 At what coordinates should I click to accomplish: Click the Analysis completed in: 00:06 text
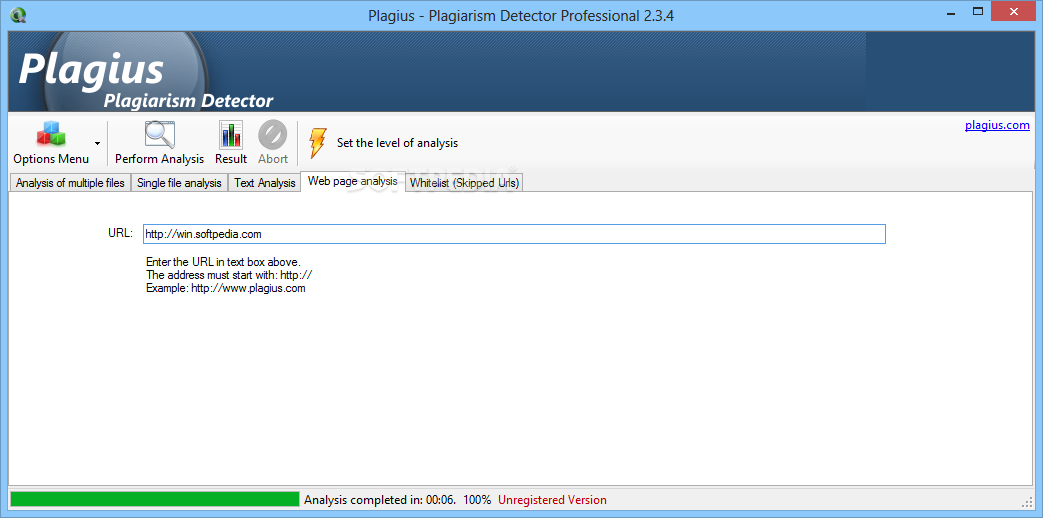(379, 500)
